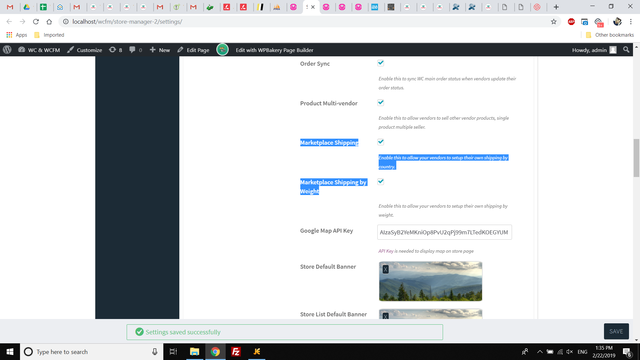
Task: Open a new browser tab
Action: point(556,7)
